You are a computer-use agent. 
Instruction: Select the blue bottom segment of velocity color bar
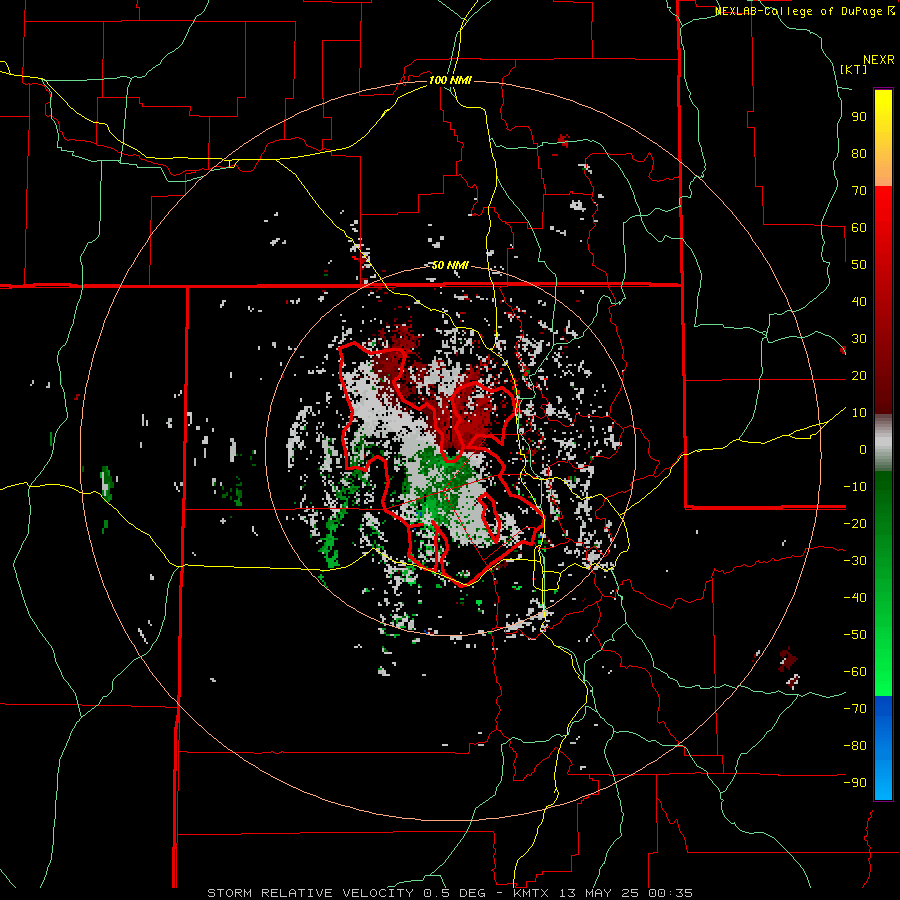point(883,748)
